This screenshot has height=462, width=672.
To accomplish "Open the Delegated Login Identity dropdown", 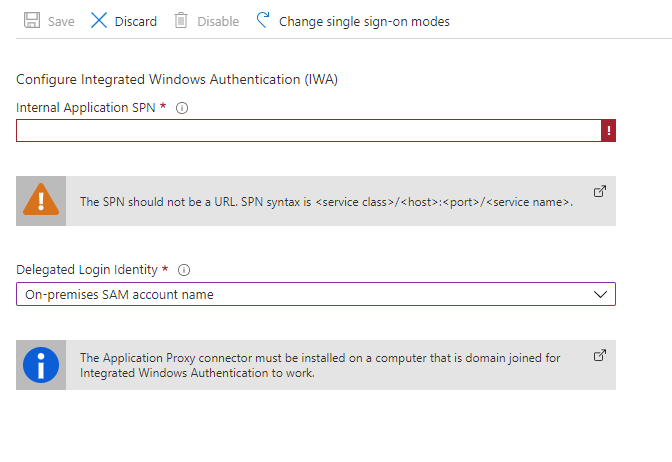I will coord(300,294).
